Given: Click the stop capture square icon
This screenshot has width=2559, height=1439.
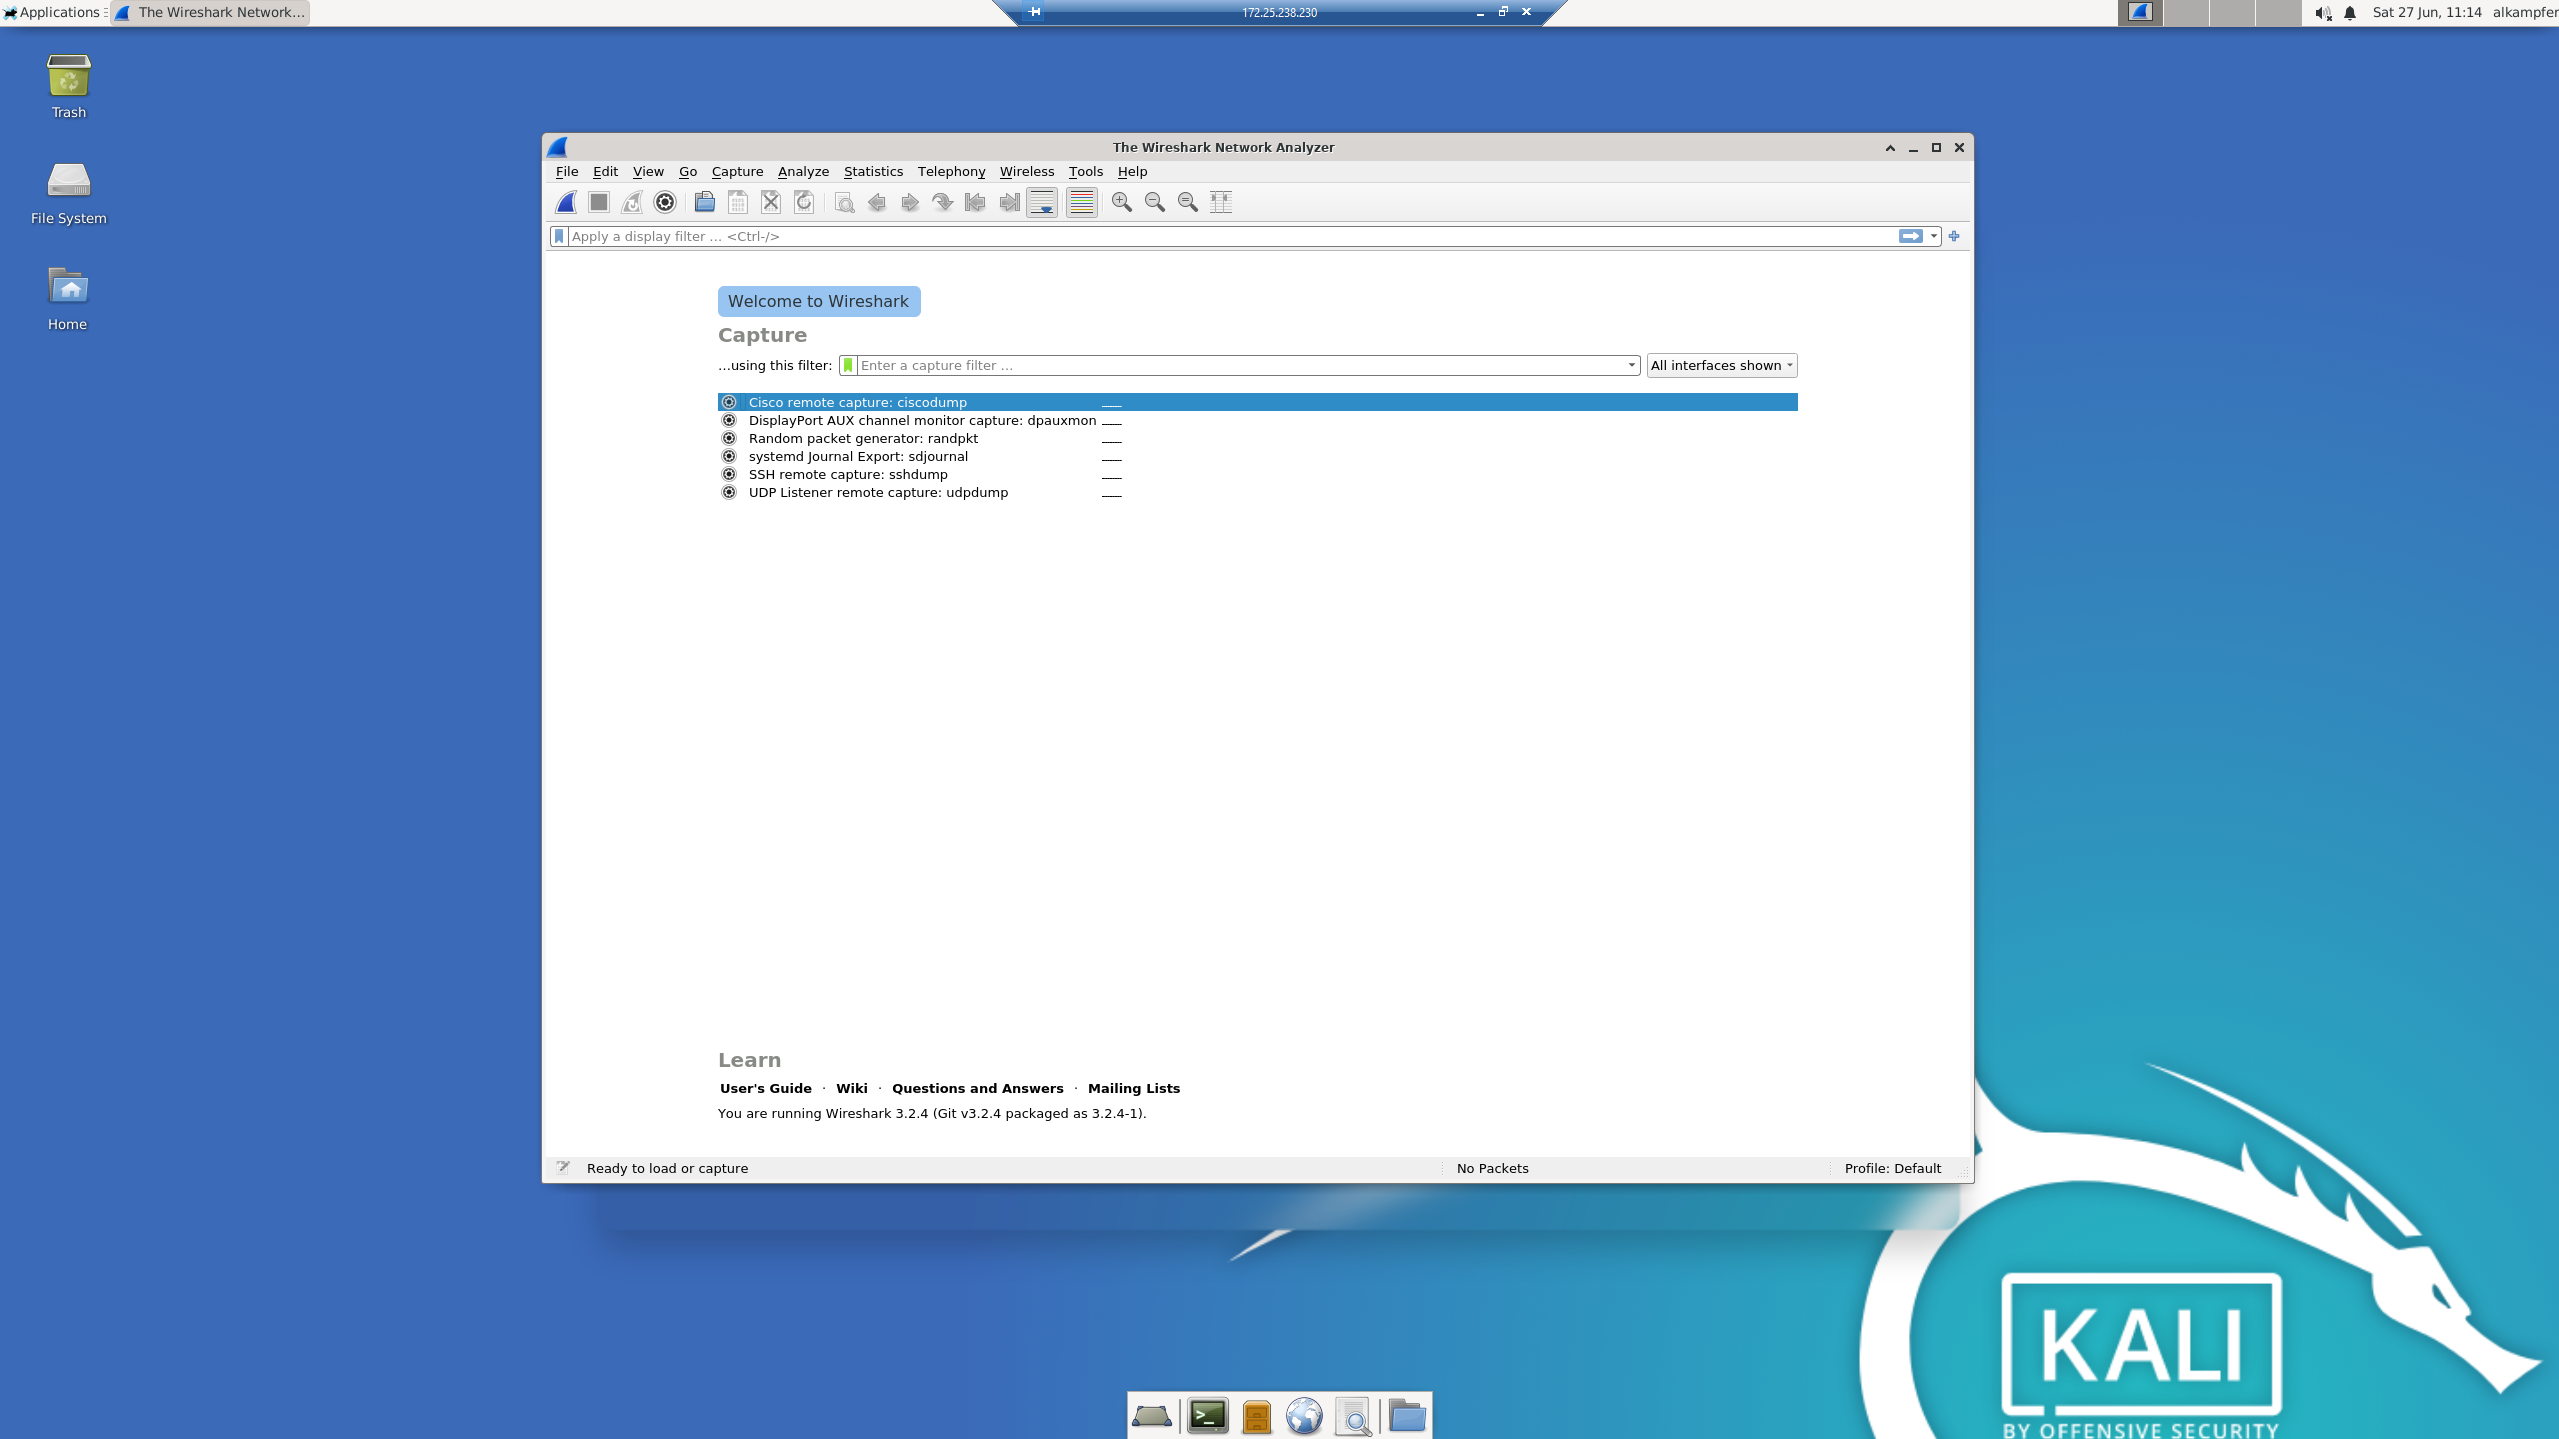Looking at the screenshot, I should point(599,203).
